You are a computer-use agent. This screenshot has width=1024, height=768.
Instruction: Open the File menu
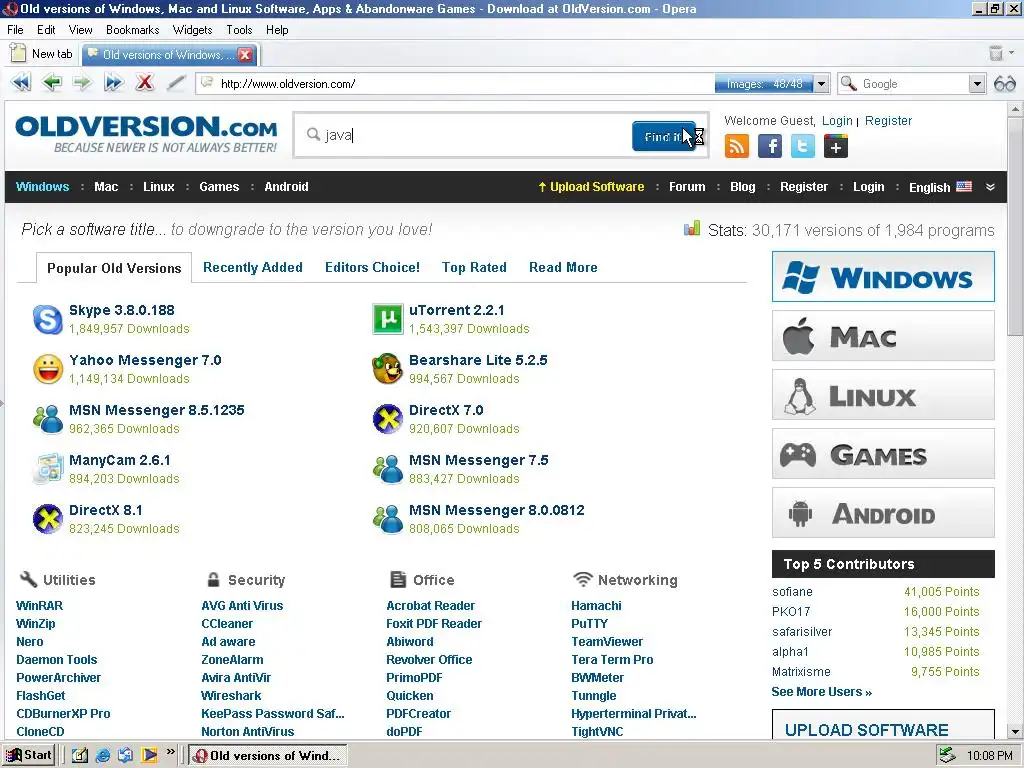tap(15, 29)
